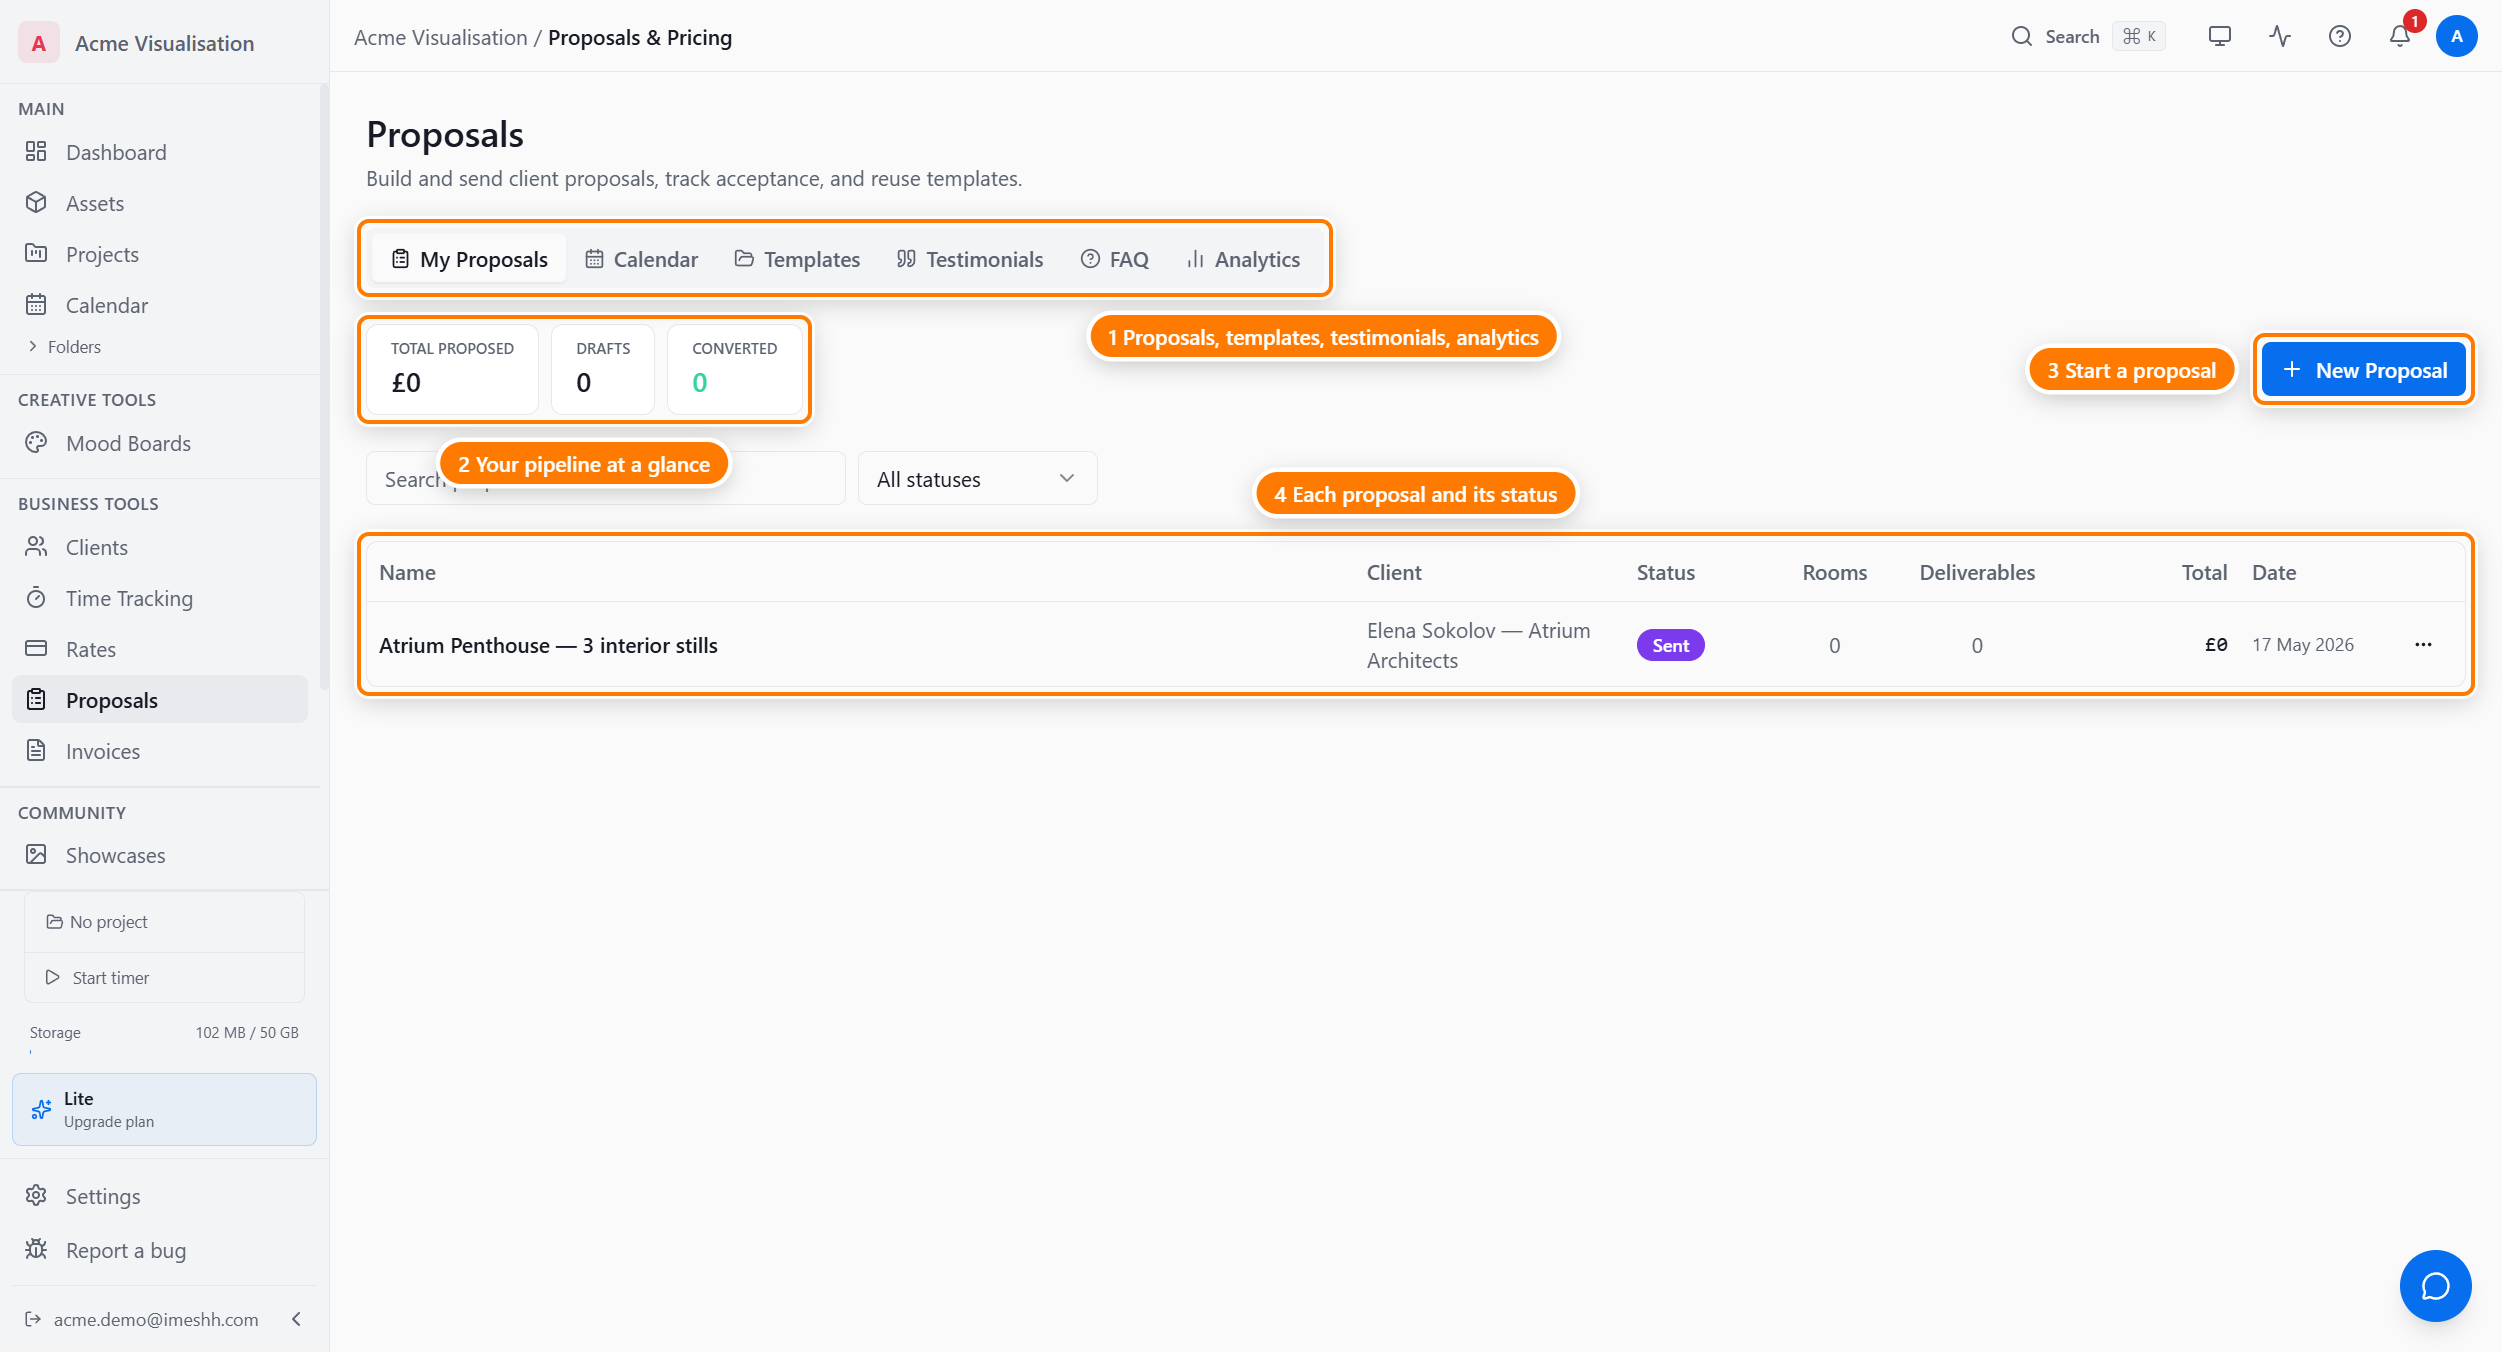Screen dimensions: 2502x1352
Task: Click the Rooms column header
Action: (x=1834, y=572)
